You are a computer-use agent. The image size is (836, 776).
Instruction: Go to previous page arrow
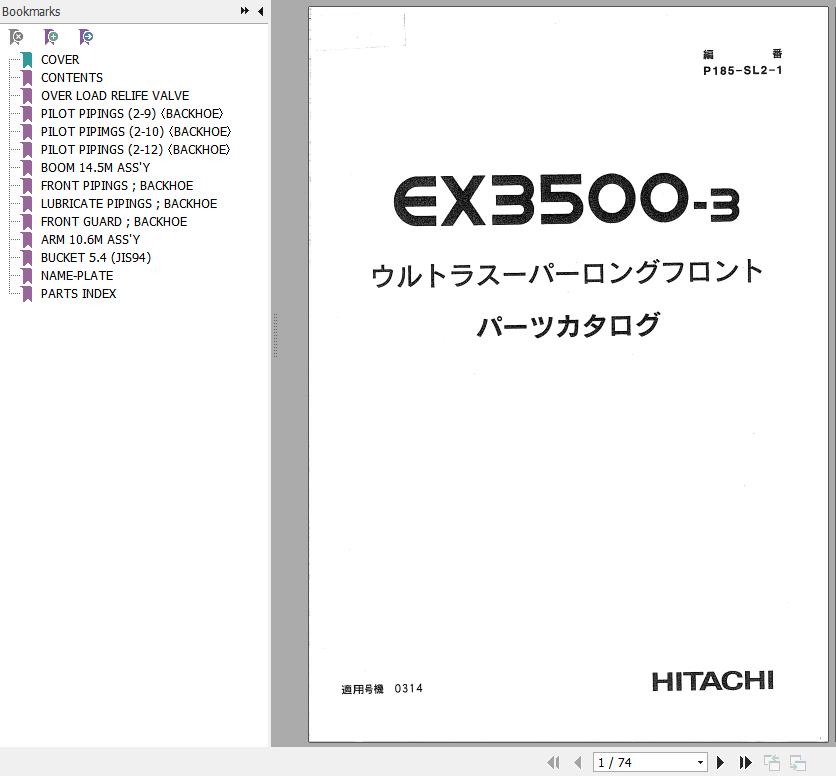577,763
